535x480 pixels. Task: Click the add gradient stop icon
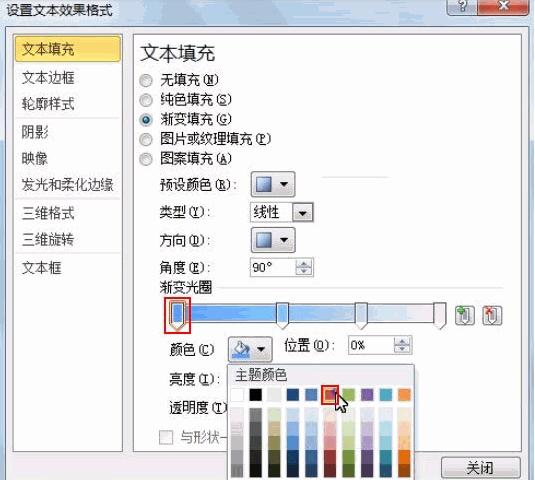(465, 315)
